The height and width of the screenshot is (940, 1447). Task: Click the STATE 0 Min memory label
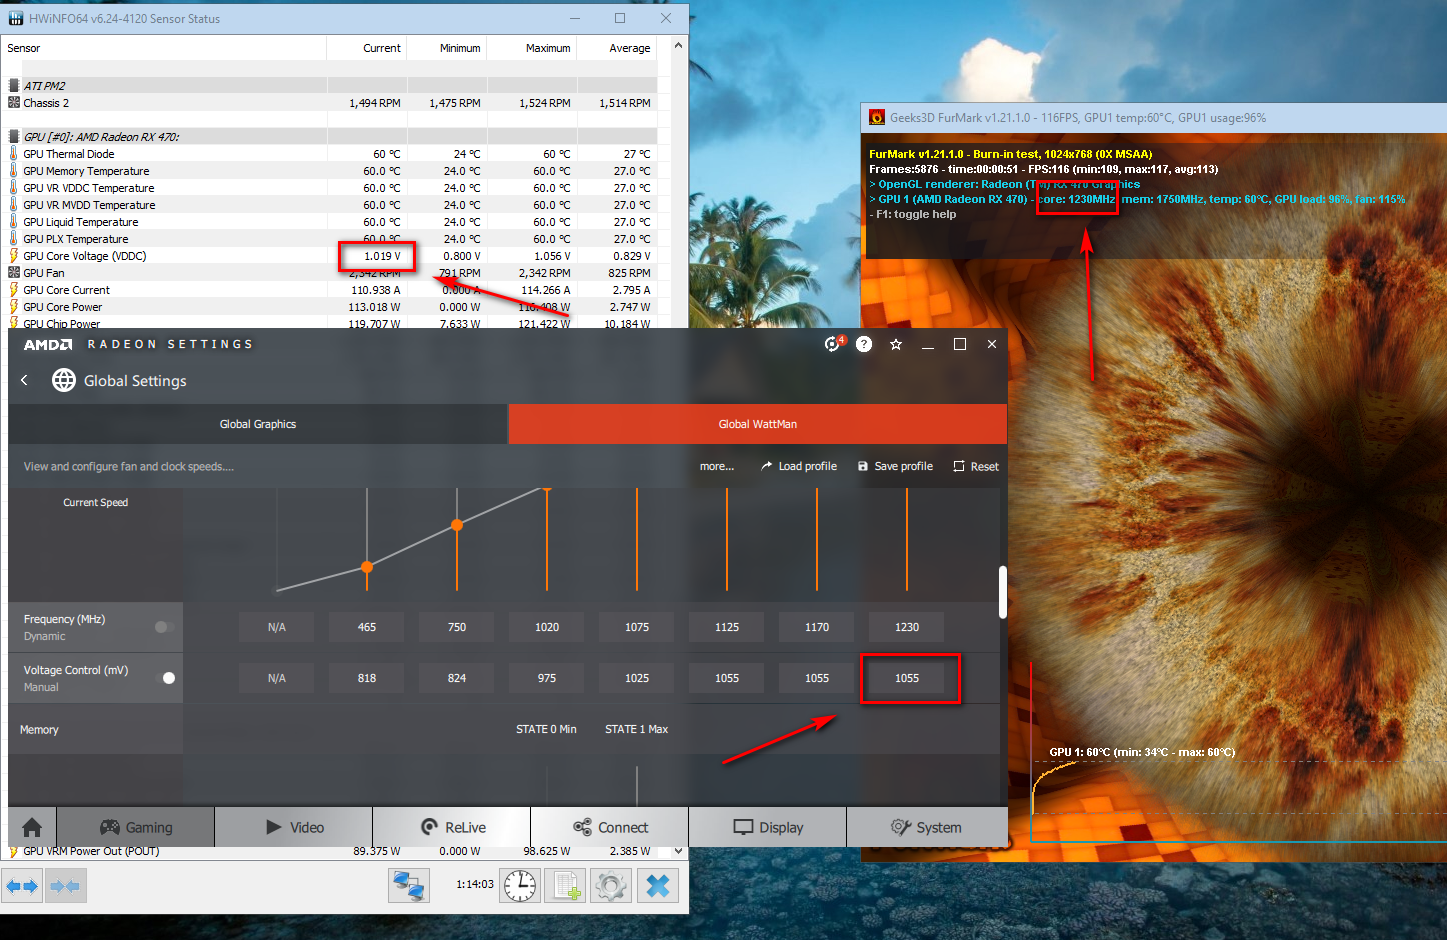[x=546, y=729]
